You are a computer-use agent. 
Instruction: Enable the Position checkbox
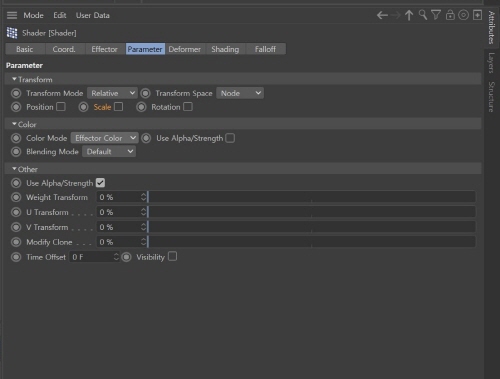[x=61, y=107]
